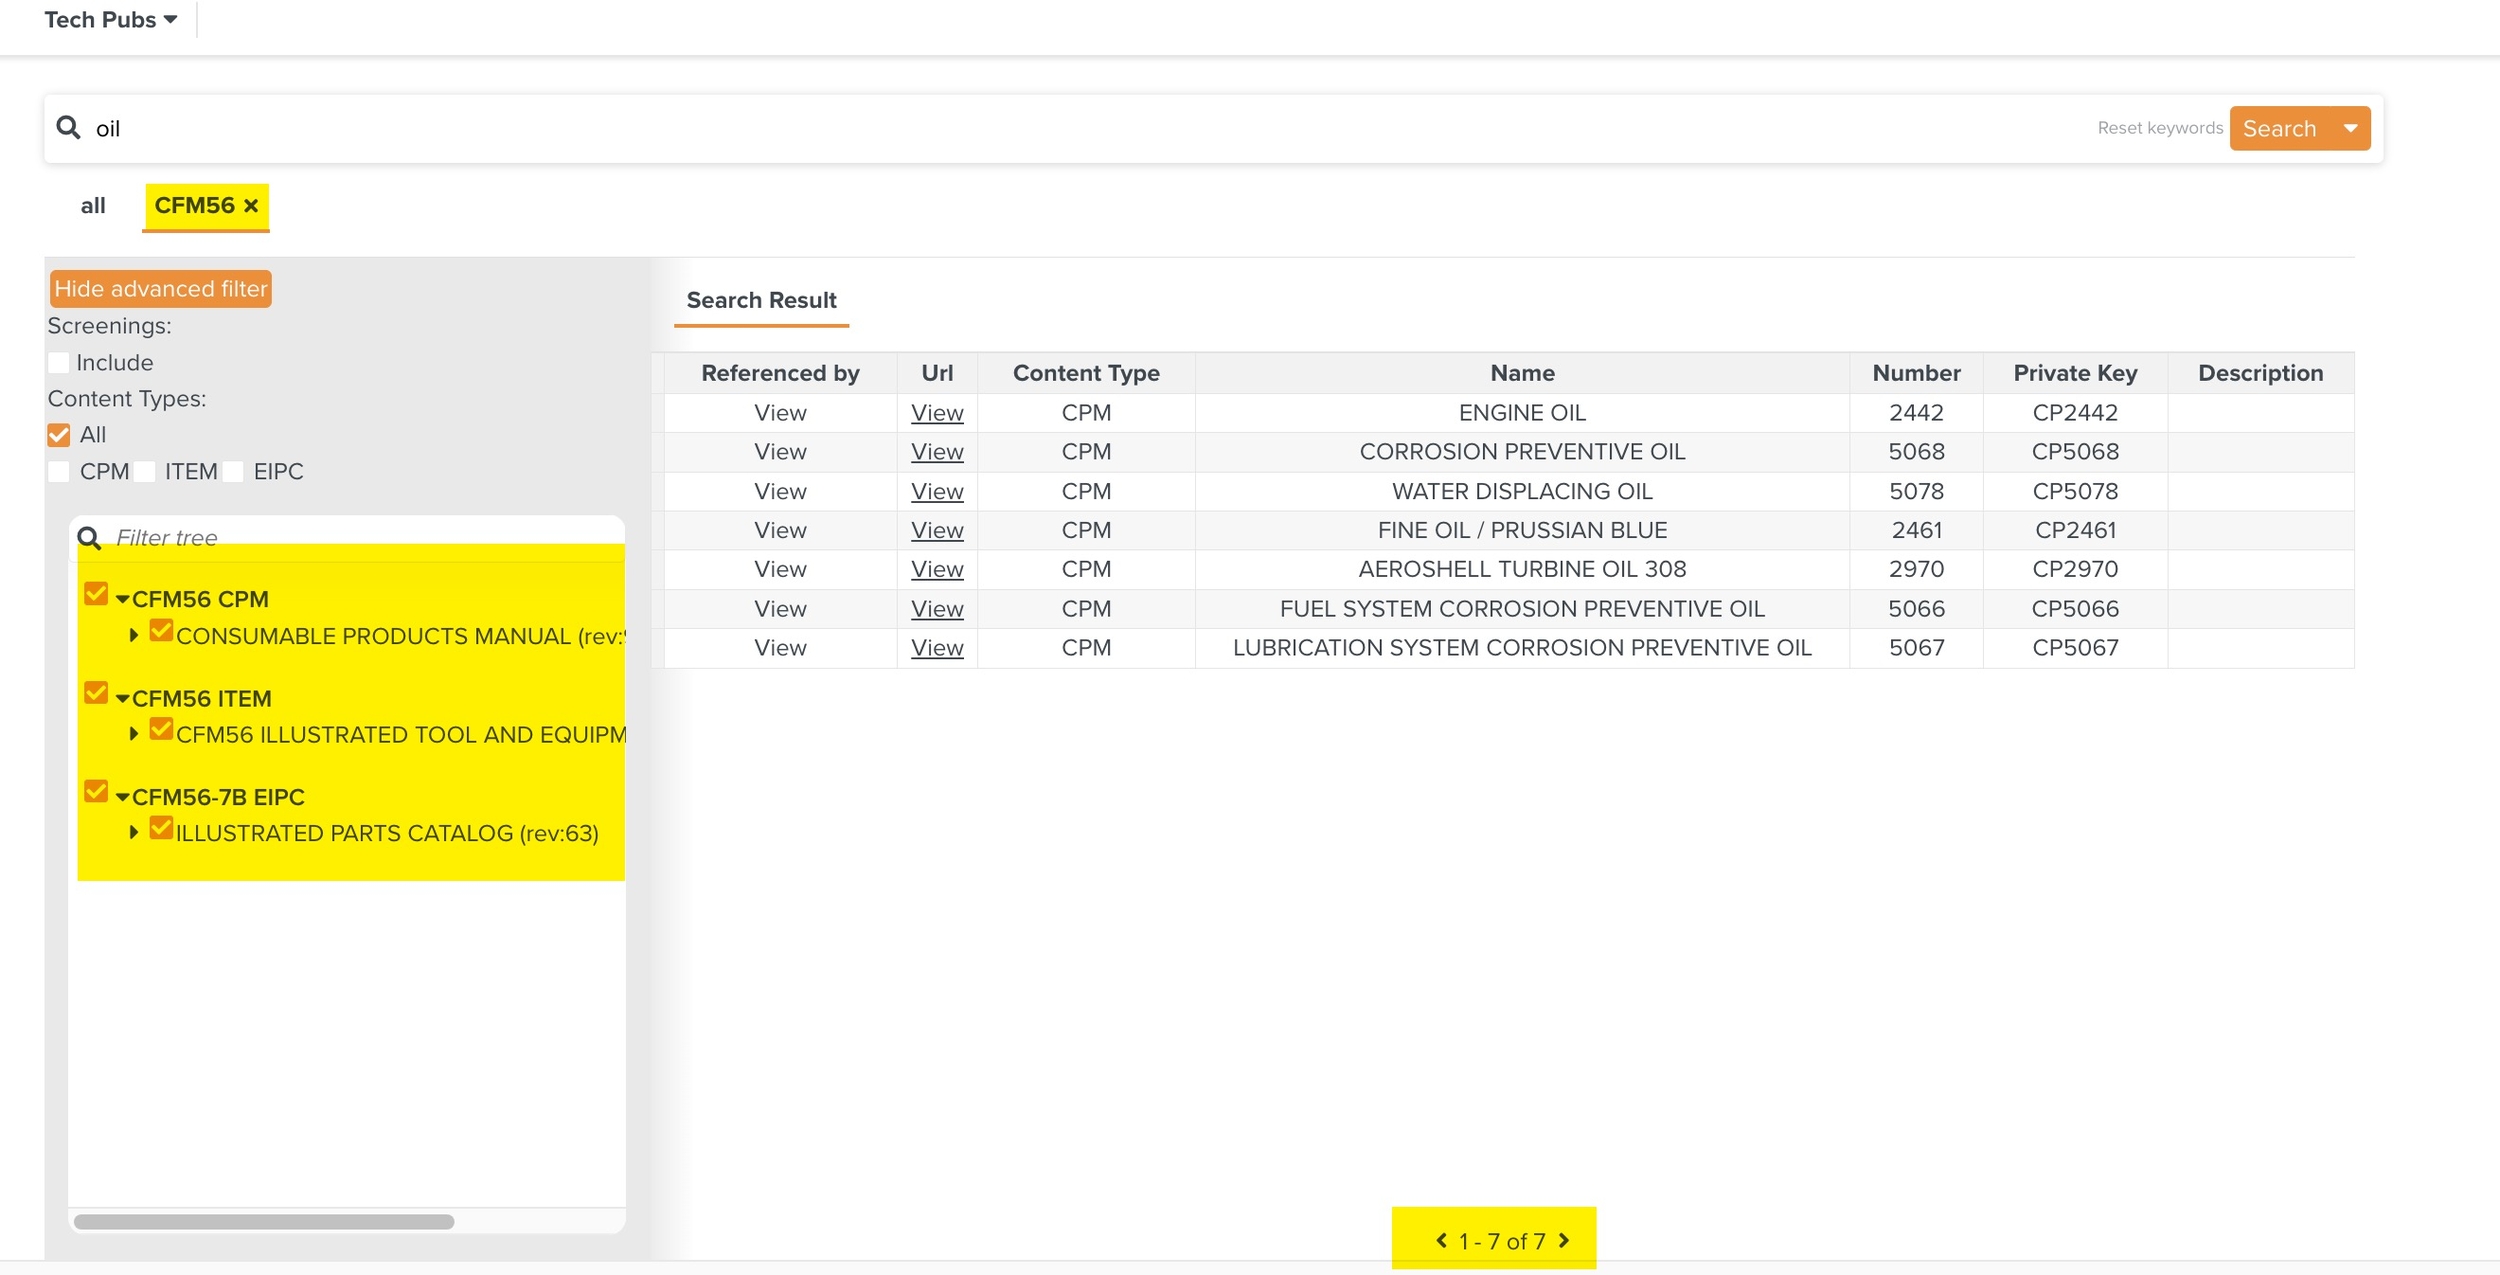
Task: Go to previous results page arrow
Action: [1441, 1240]
